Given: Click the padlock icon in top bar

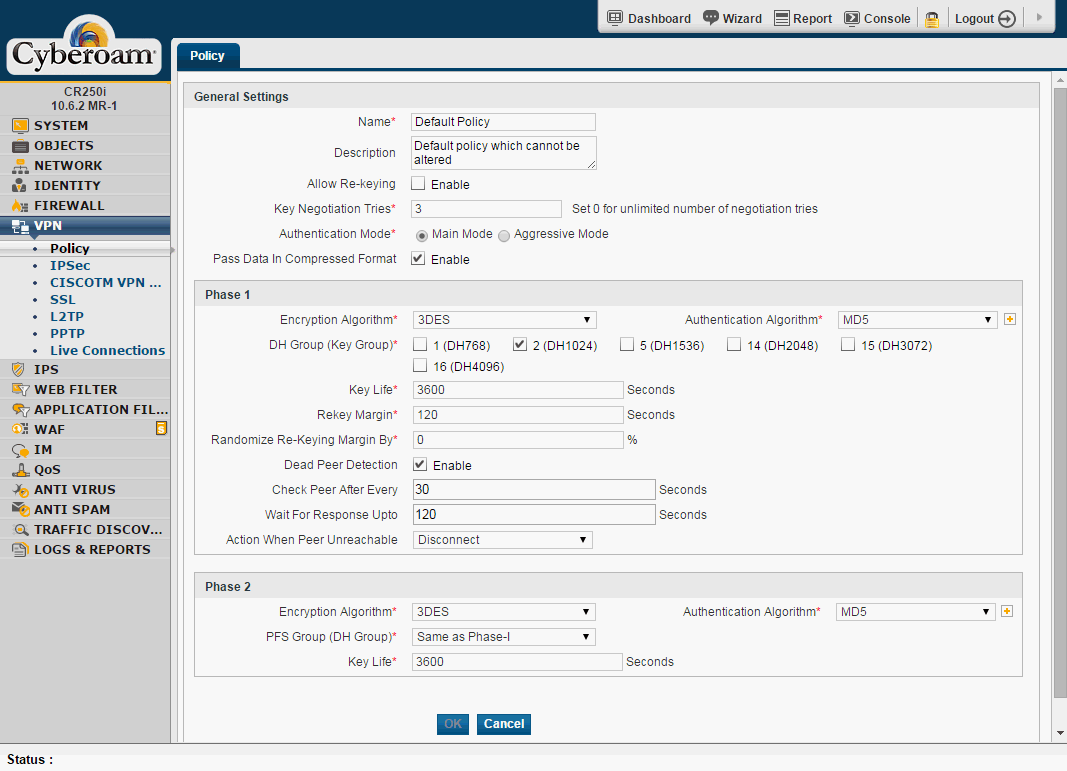Looking at the screenshot, I should [932, 19].
